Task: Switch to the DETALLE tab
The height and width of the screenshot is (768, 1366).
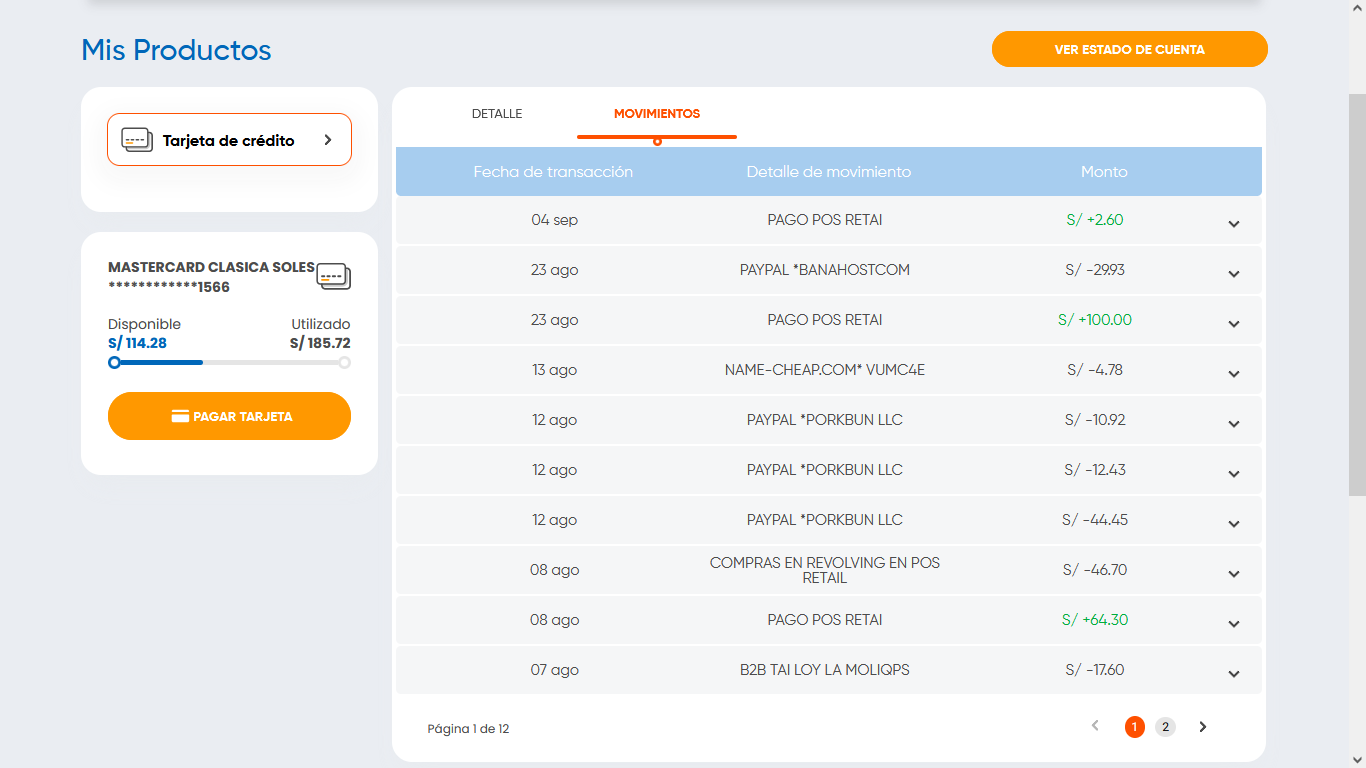Action: (497, 114)
